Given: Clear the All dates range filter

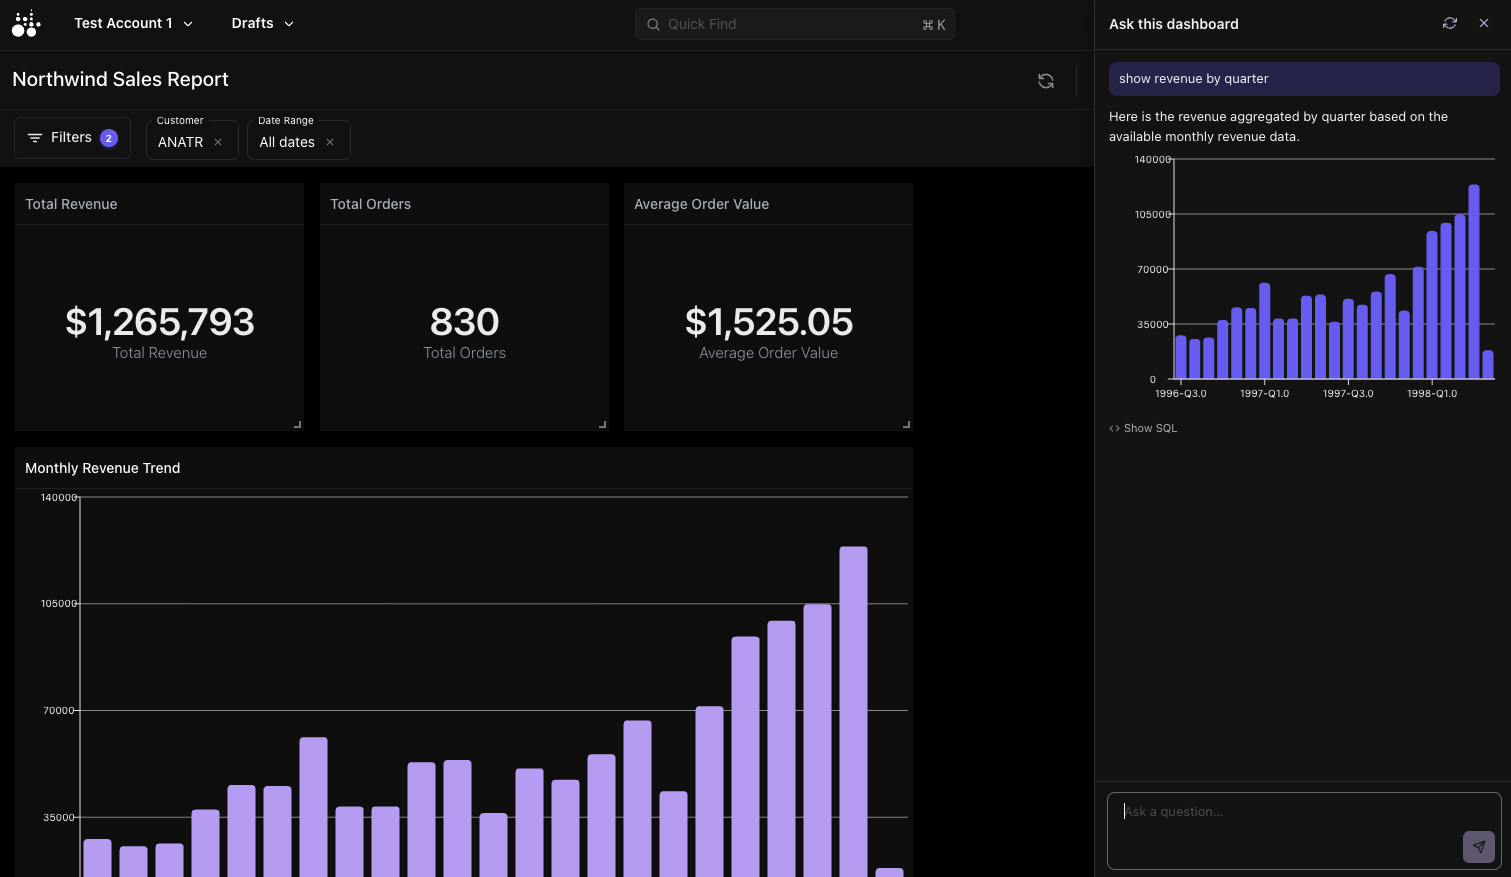Looking at the screenshot, I should [330, 142].
